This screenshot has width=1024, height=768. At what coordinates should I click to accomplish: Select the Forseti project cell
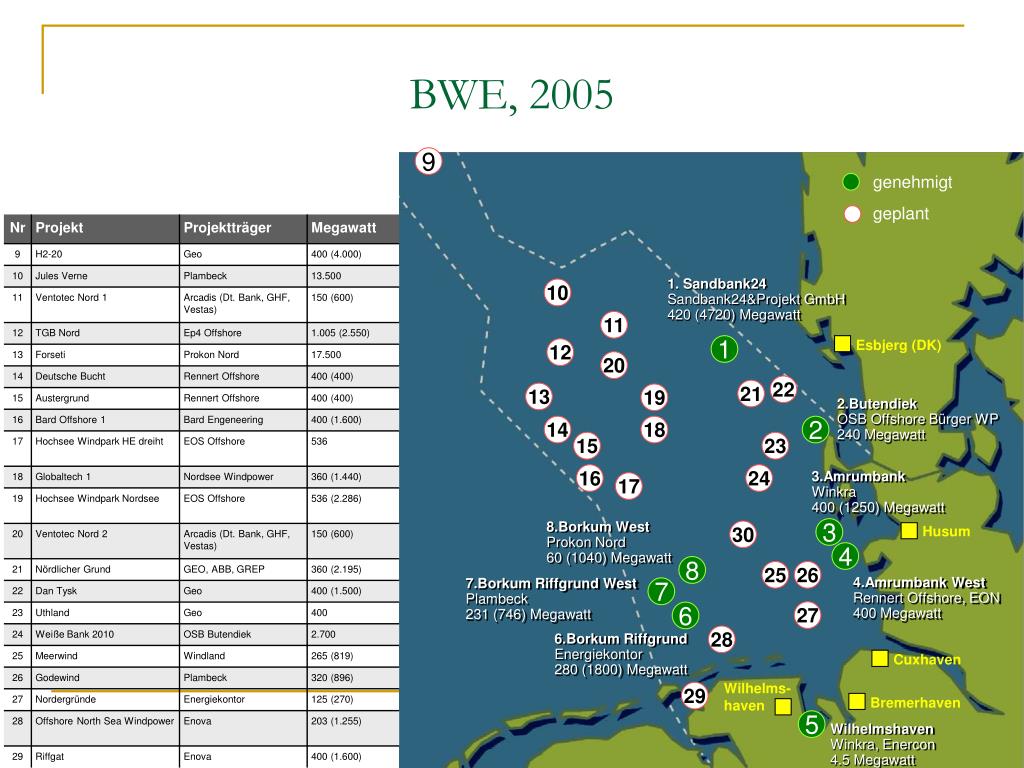(x=105, y=355)
